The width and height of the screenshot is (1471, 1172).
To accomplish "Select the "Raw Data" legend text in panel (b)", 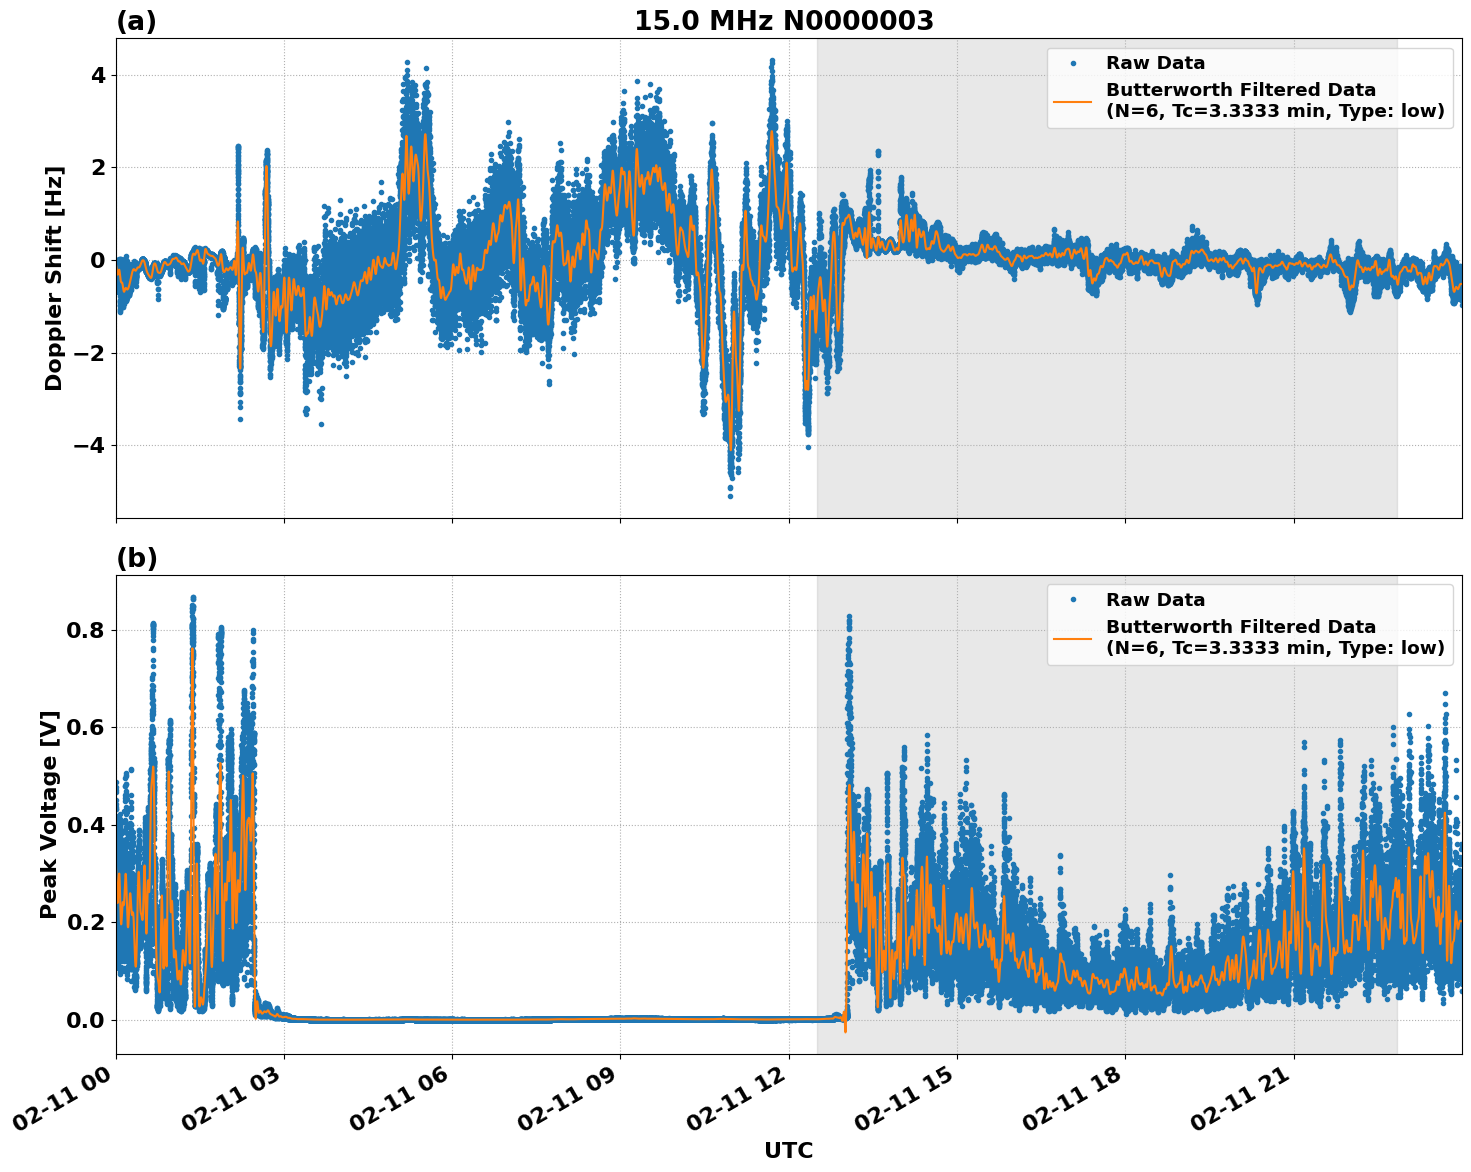I will point(1155,601).
